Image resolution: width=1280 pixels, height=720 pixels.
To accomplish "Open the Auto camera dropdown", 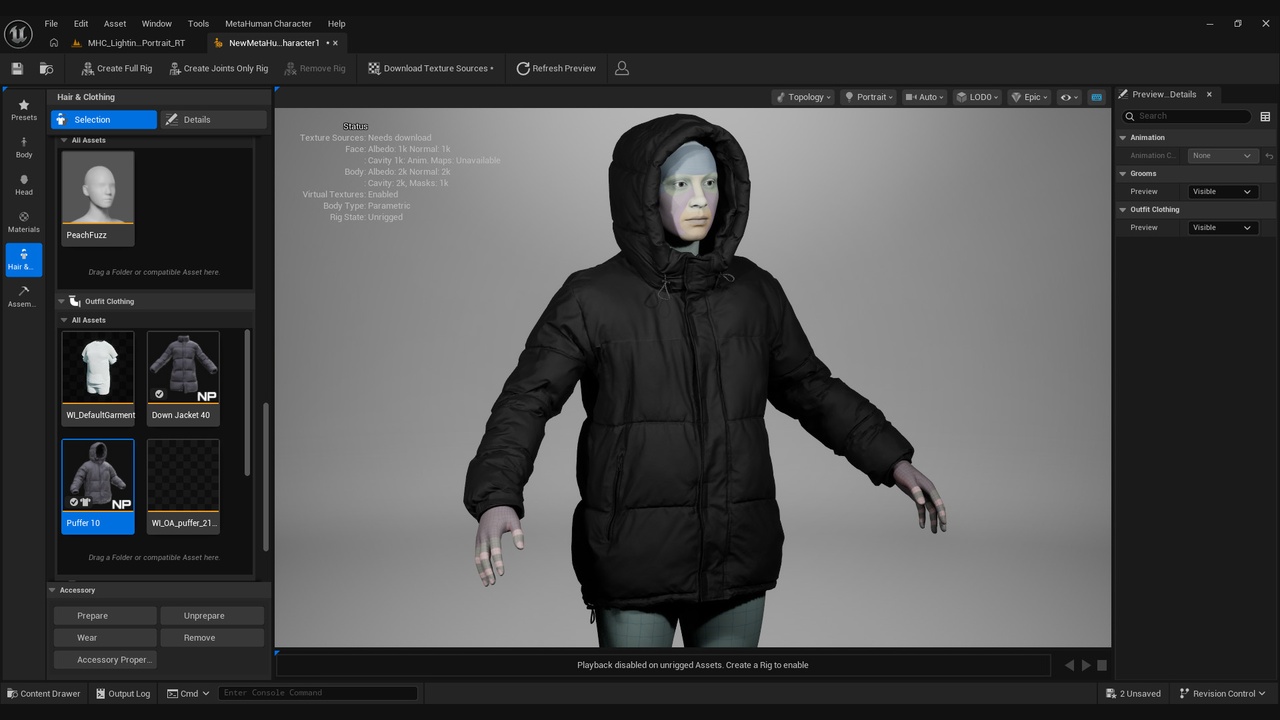I will point(924,97).
